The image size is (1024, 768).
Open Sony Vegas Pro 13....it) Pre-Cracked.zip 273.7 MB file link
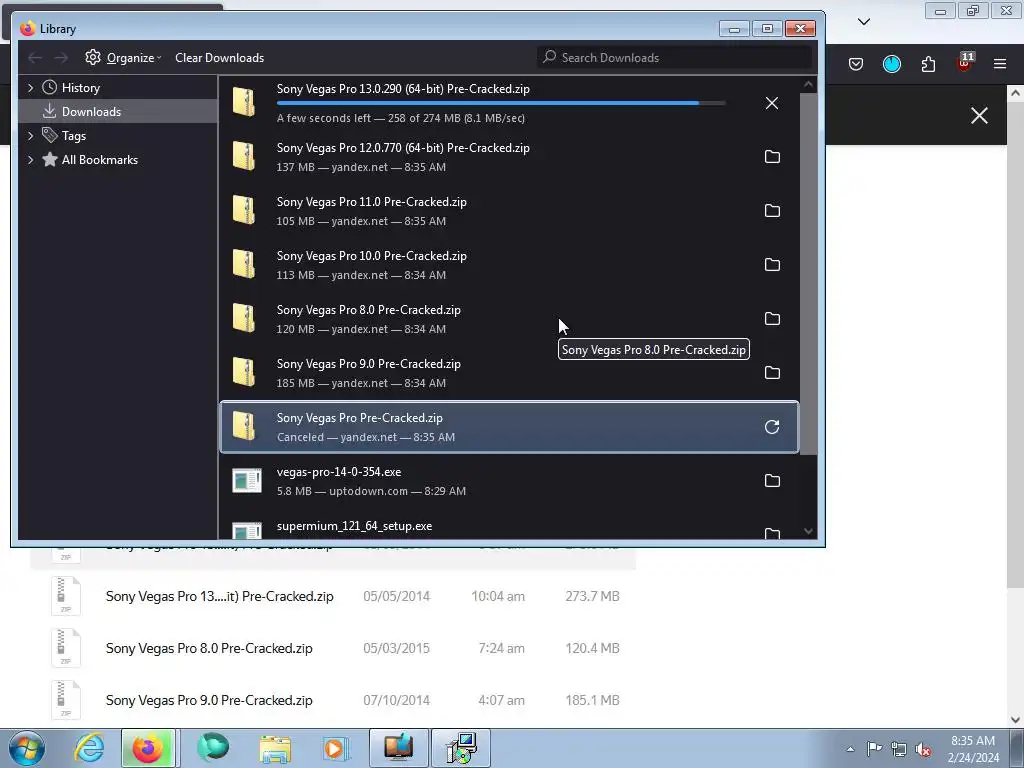coord(219,596)
